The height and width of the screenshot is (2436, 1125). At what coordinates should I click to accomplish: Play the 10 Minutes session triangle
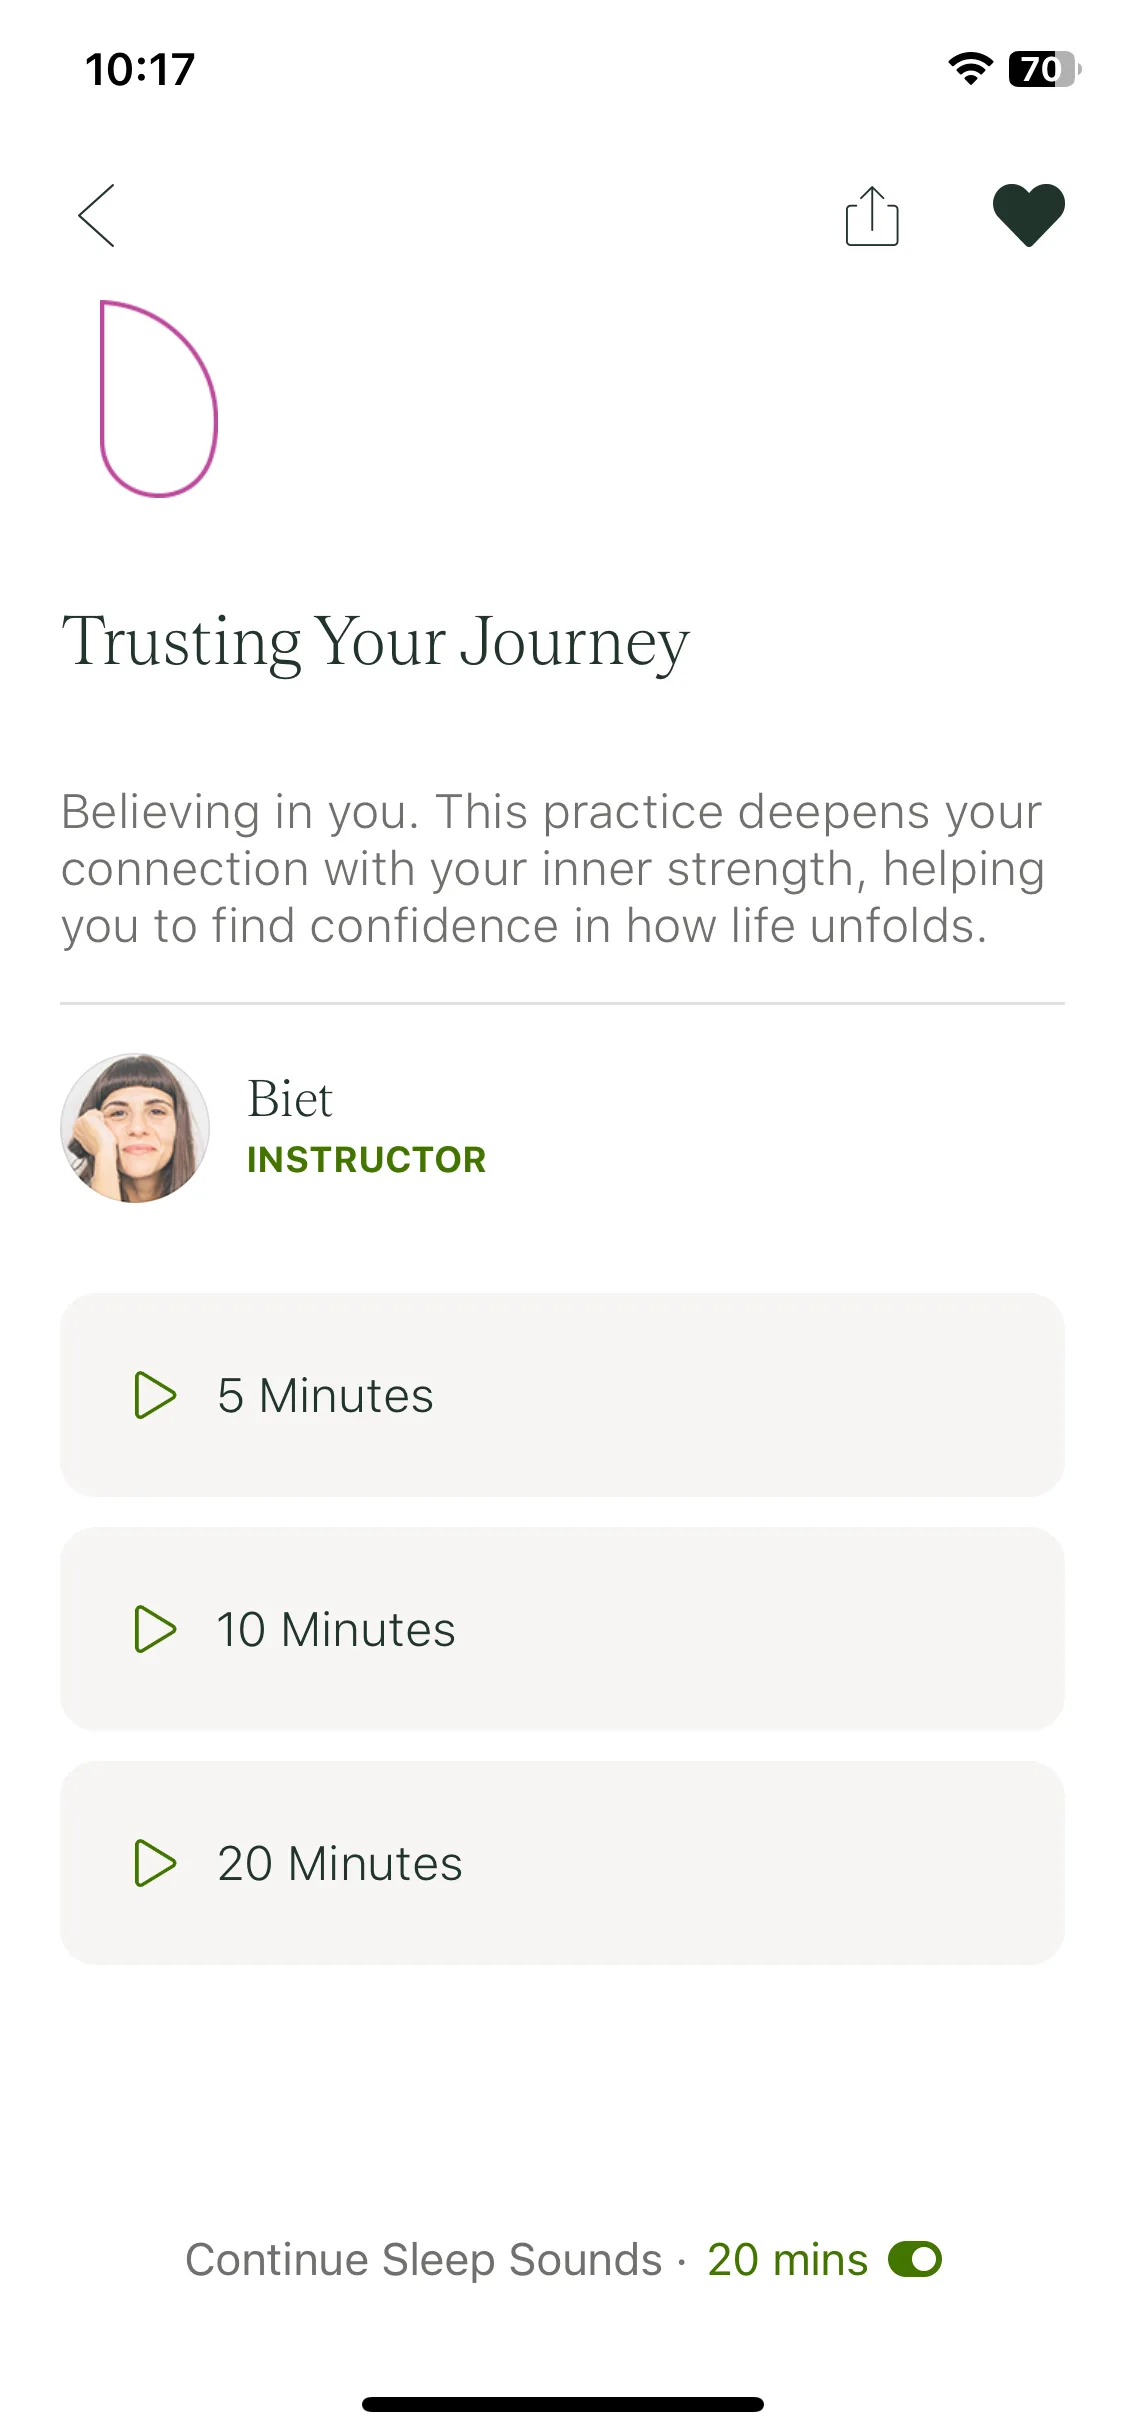point(155,1629)
